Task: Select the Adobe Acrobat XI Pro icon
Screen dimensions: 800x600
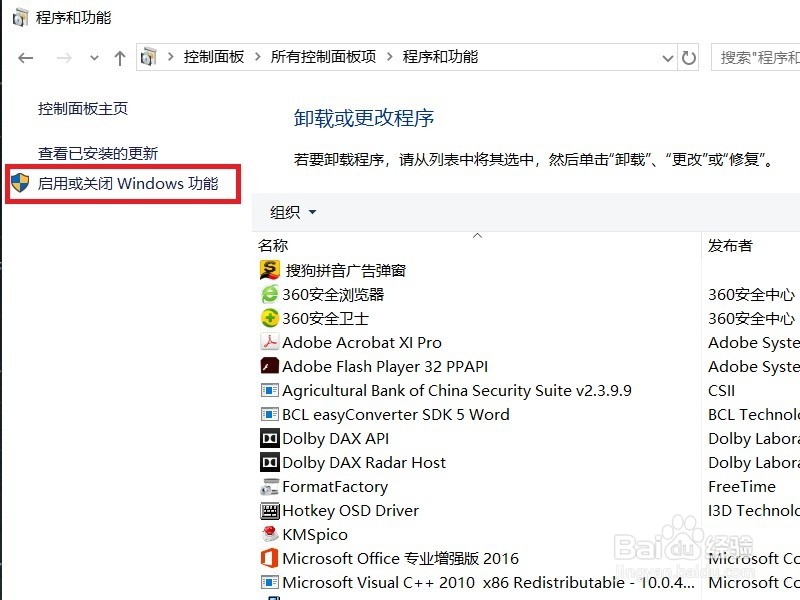Action: pos(270,342)
